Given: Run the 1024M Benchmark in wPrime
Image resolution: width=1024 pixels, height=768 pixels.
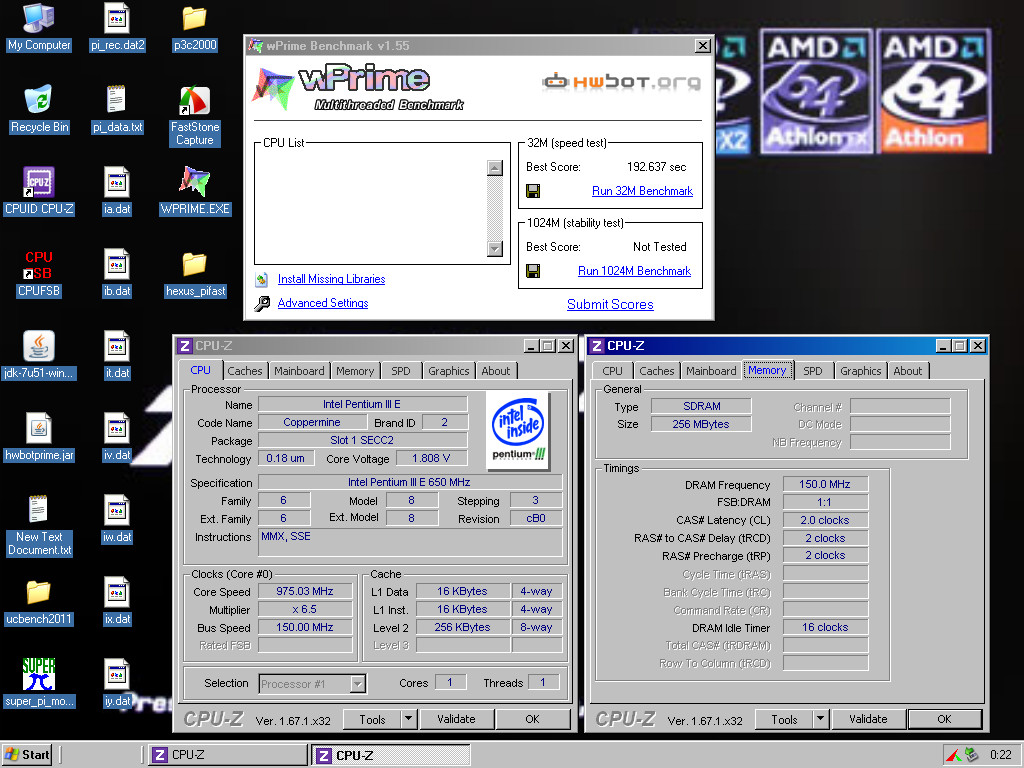Looking at the screenshot, I should [634, 271].
